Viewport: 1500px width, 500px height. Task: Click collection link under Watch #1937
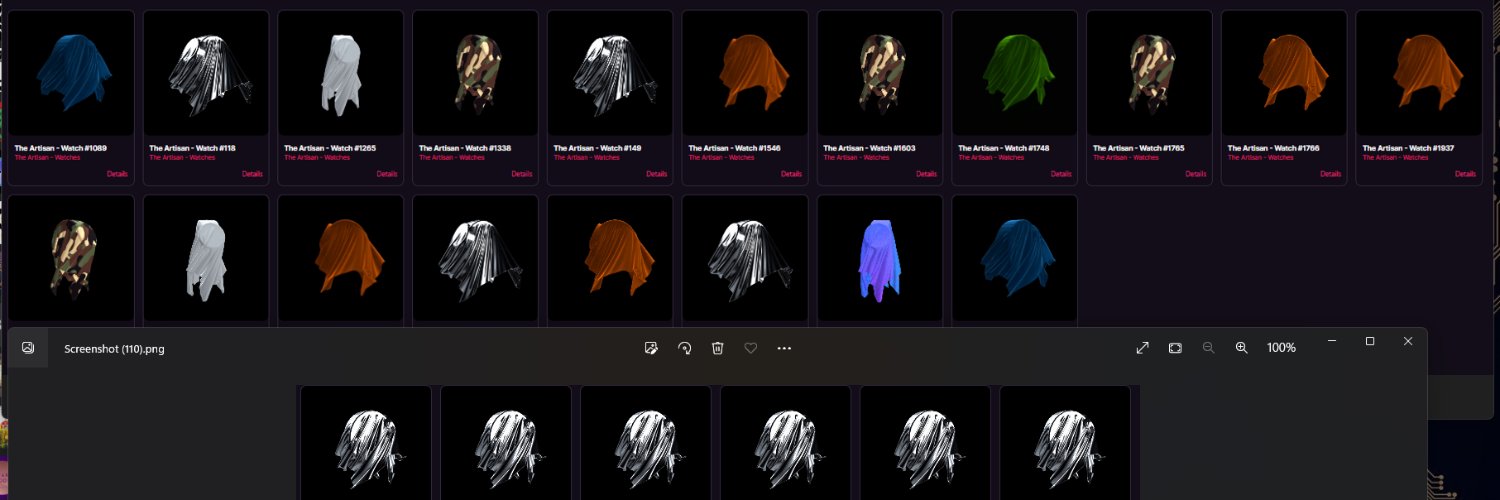[x=1396, y=157]
